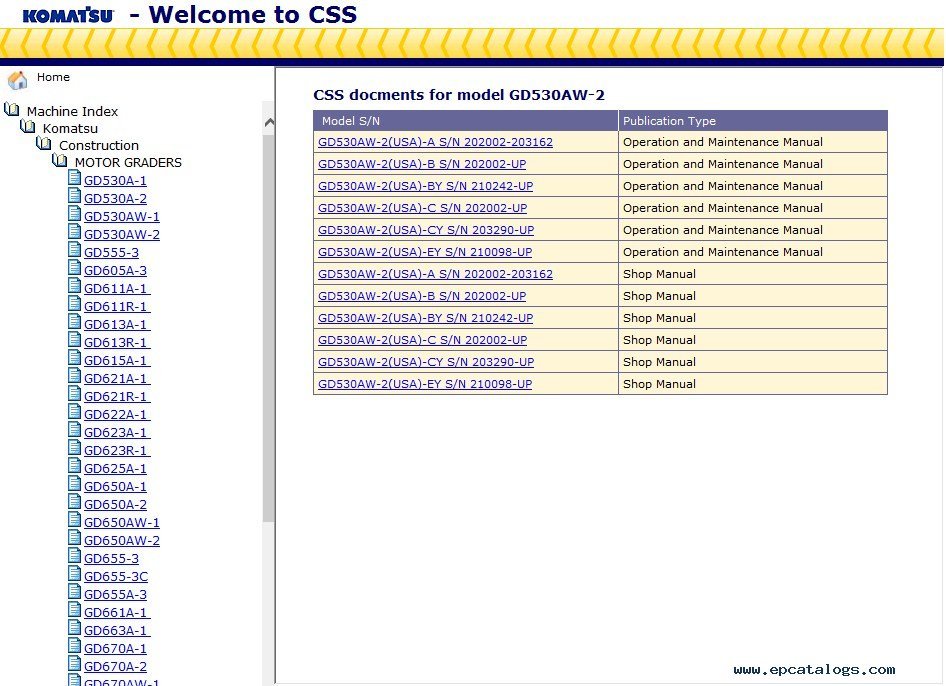Open GD530AW-2(USA)-BY Shop Manual link
Image resolution: width=946 pixels, height=686 pixels.
[x=425, y=319]
